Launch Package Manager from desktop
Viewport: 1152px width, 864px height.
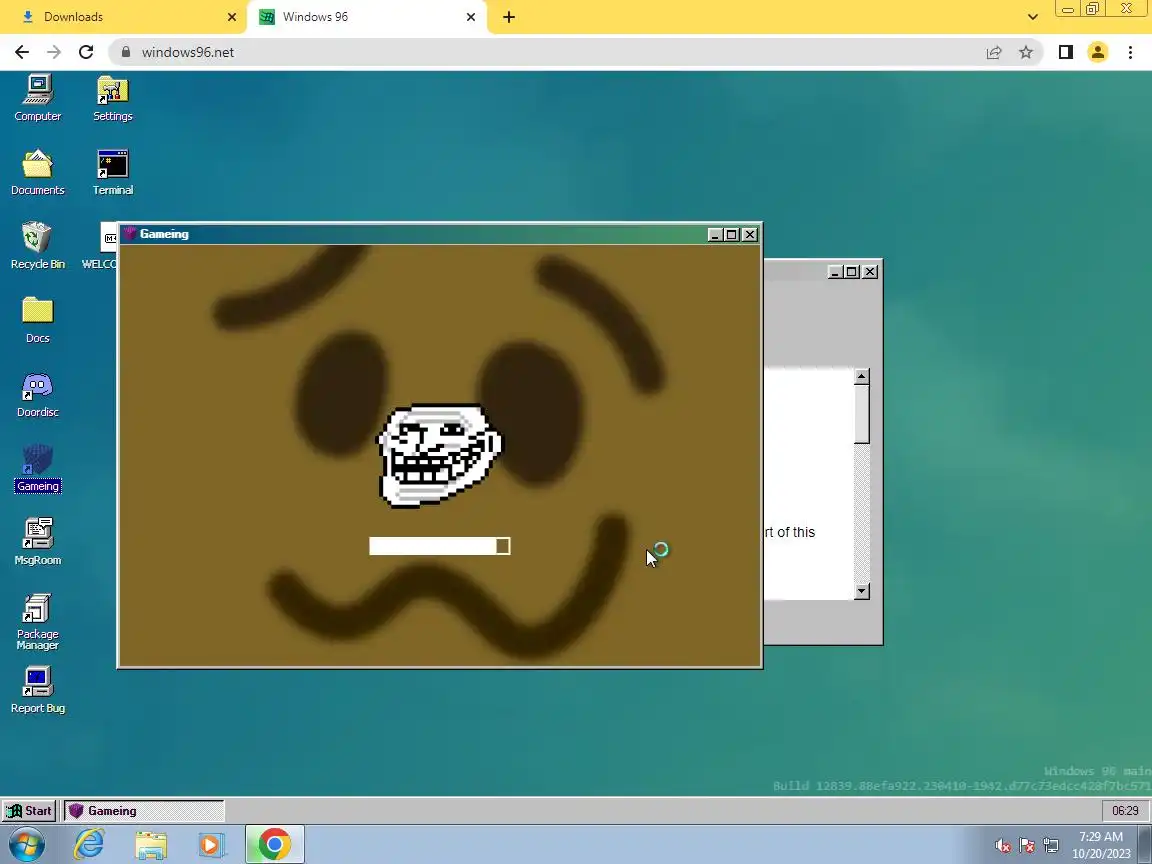click(37, 622)
